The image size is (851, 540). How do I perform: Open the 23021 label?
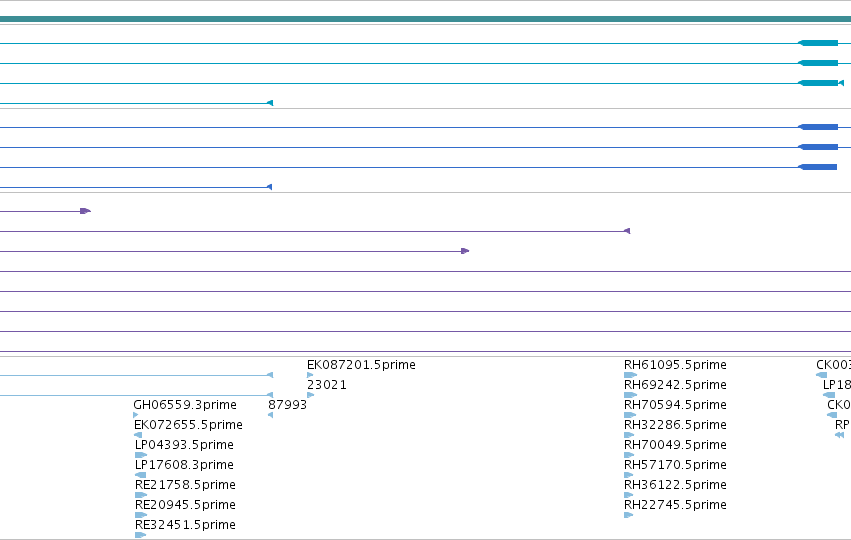point(327,385)
